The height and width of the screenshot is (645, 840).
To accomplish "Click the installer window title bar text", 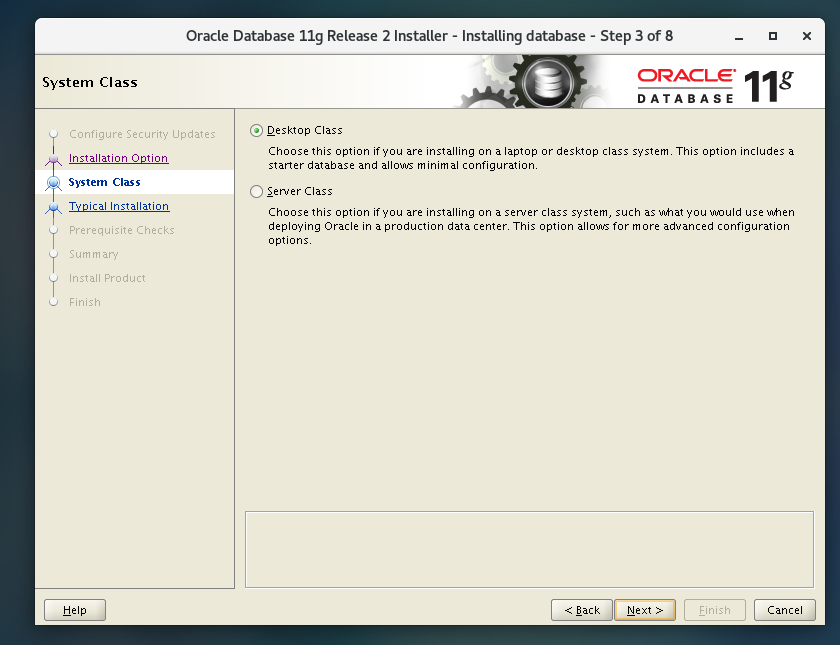I will point(429,36).
